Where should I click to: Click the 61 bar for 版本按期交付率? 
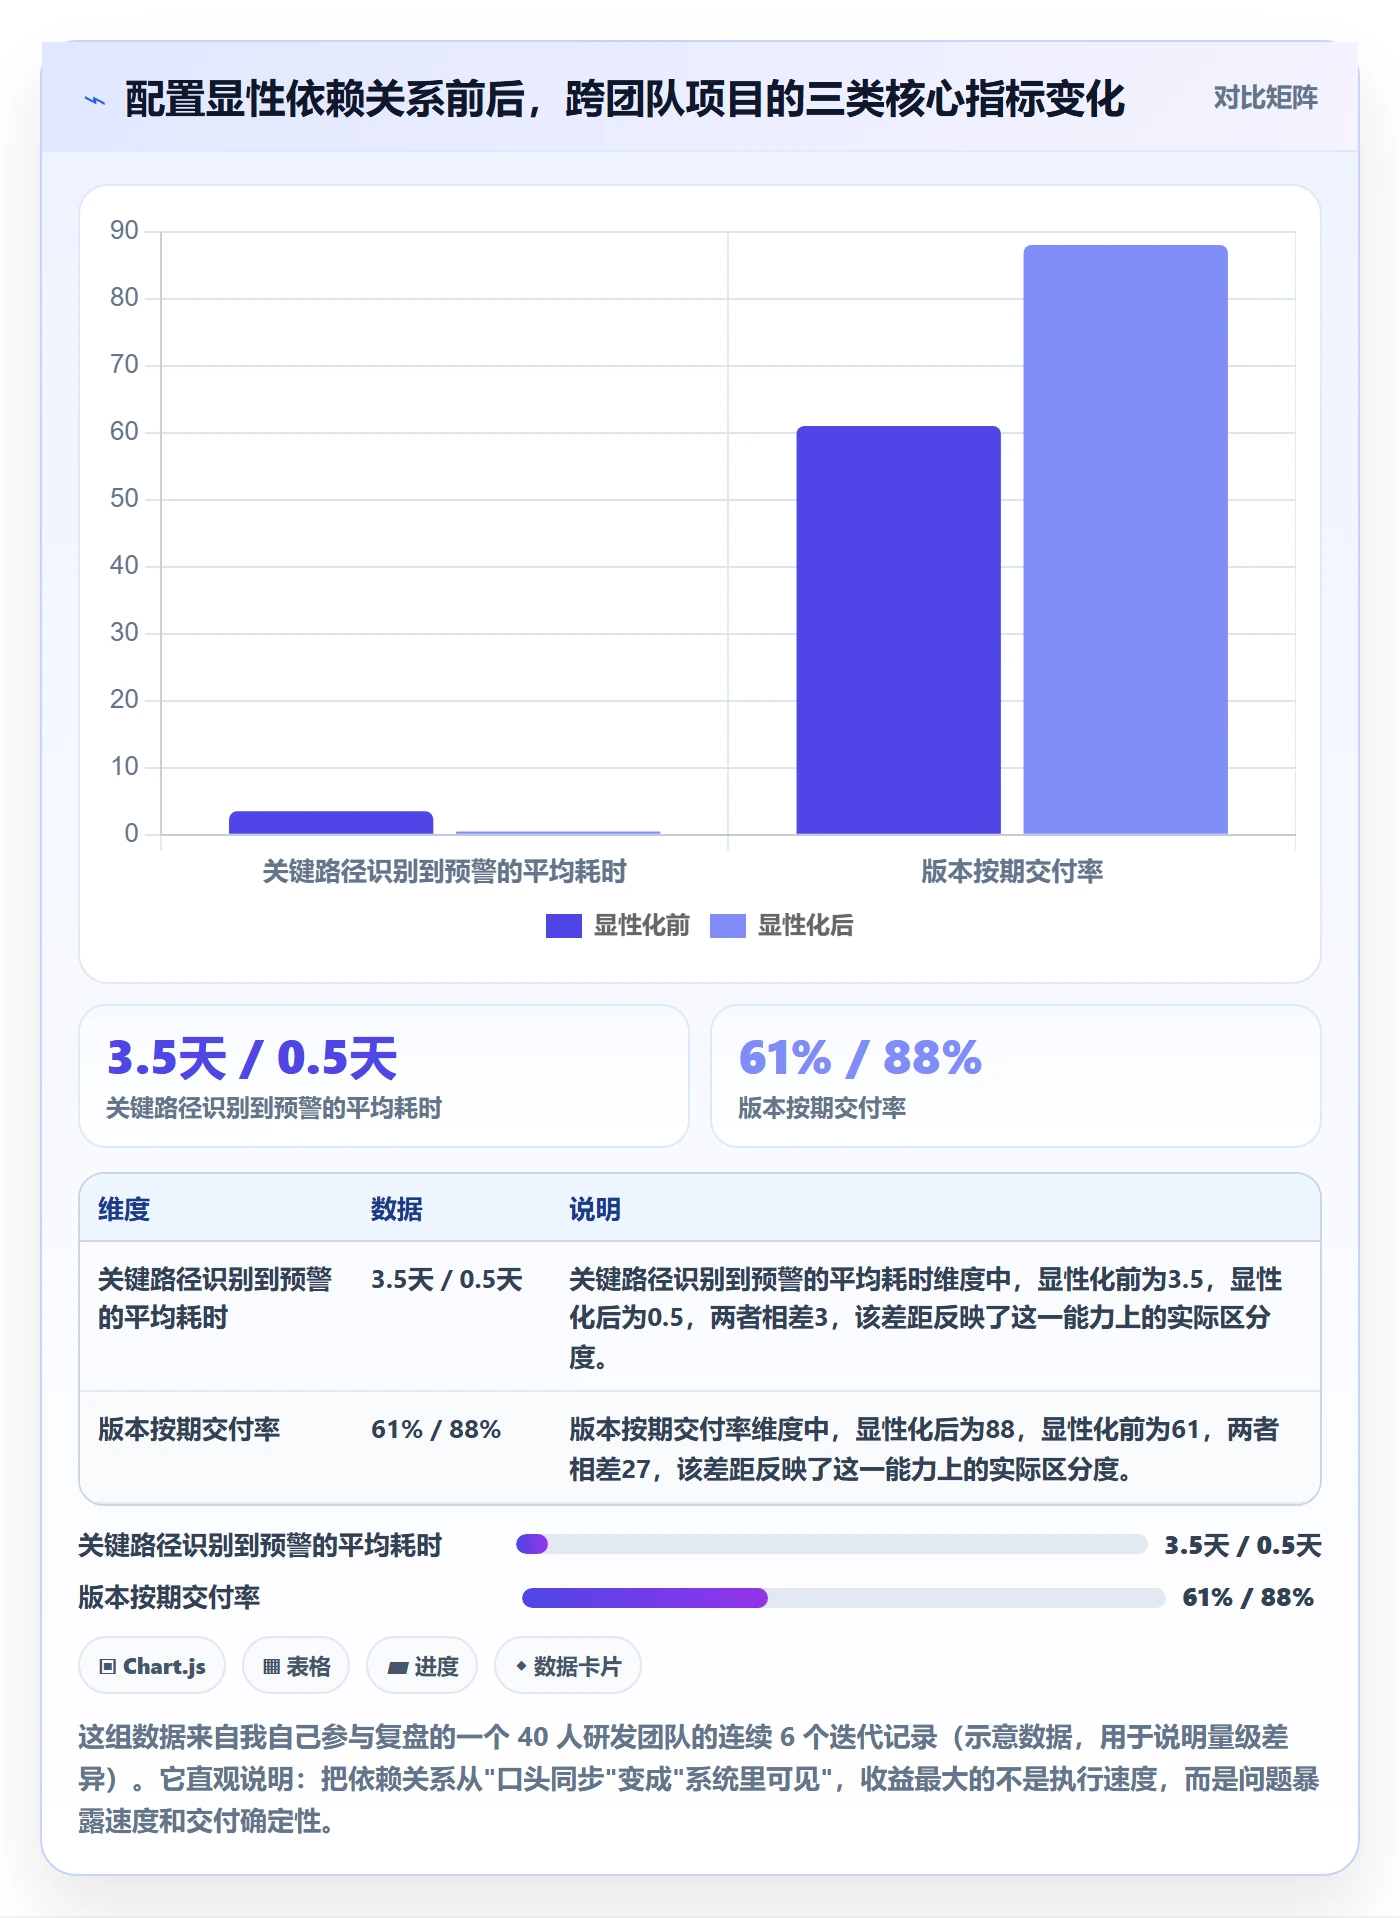[x=898, y=630]
